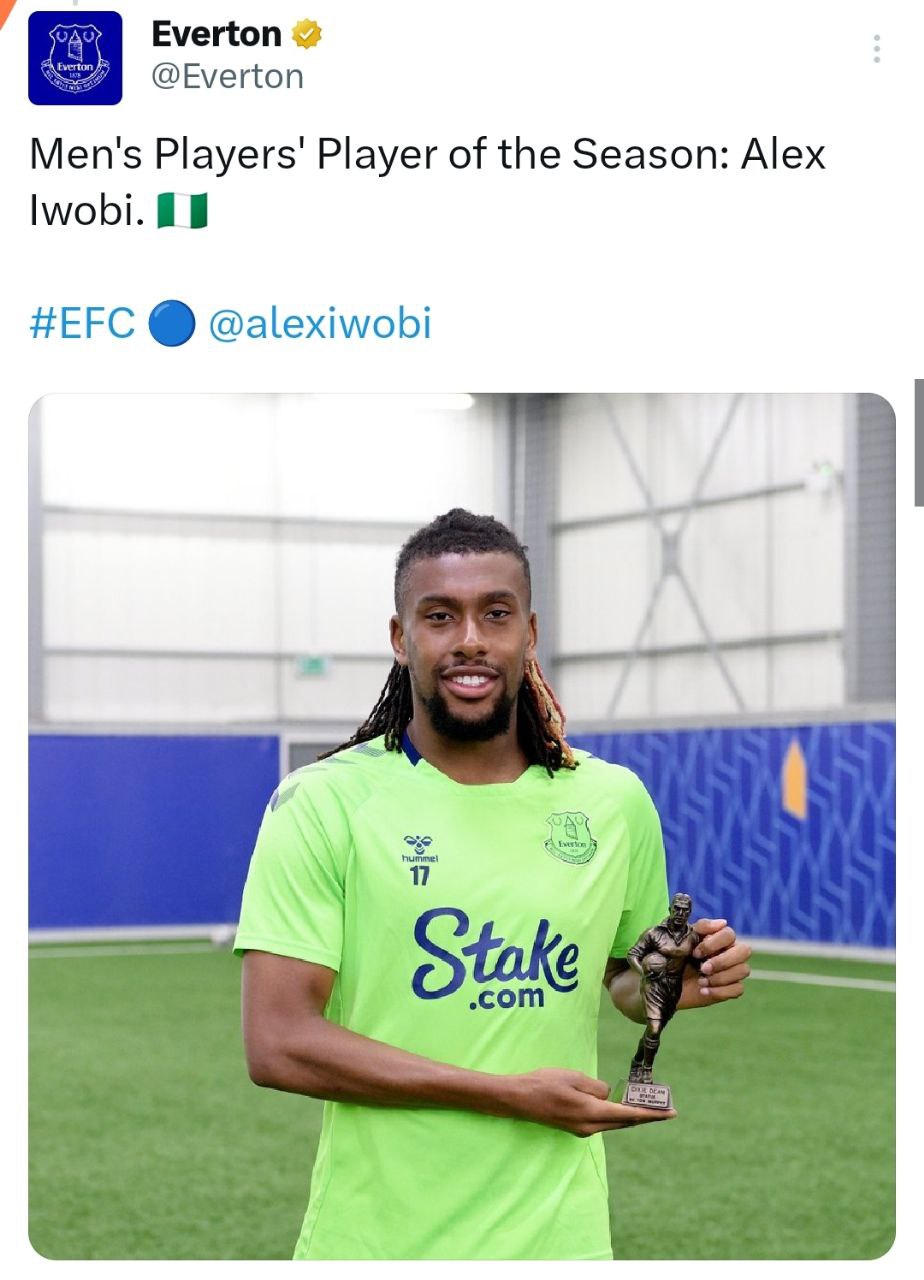Tap the Stake.com sponsor logo on the shirt
The width and height of the screenshot is (924, 1280).
pos(494,959)
